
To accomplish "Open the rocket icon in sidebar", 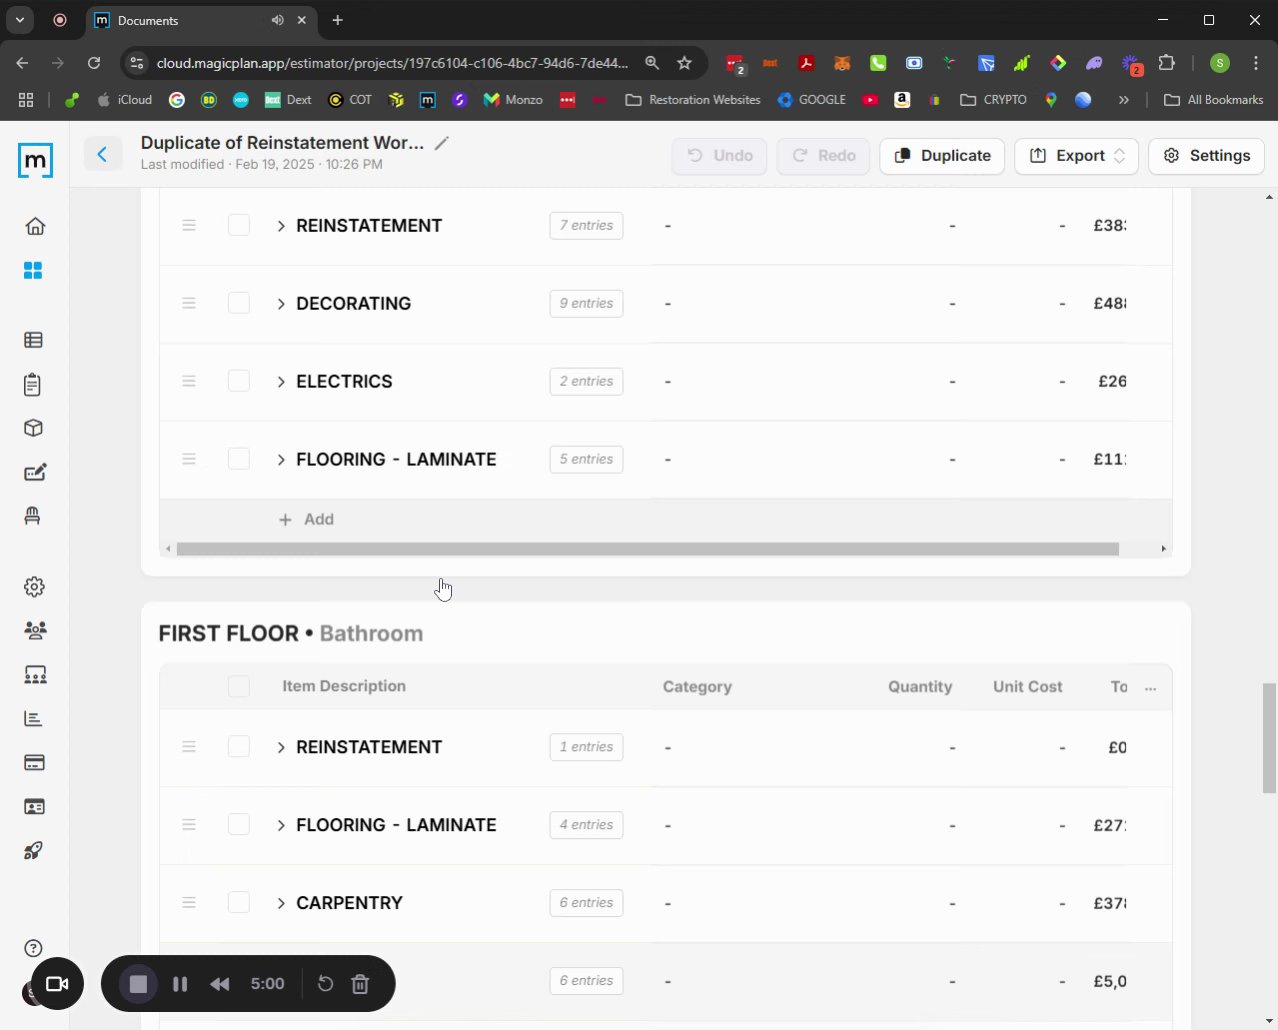I will click(x=33, y=851).
